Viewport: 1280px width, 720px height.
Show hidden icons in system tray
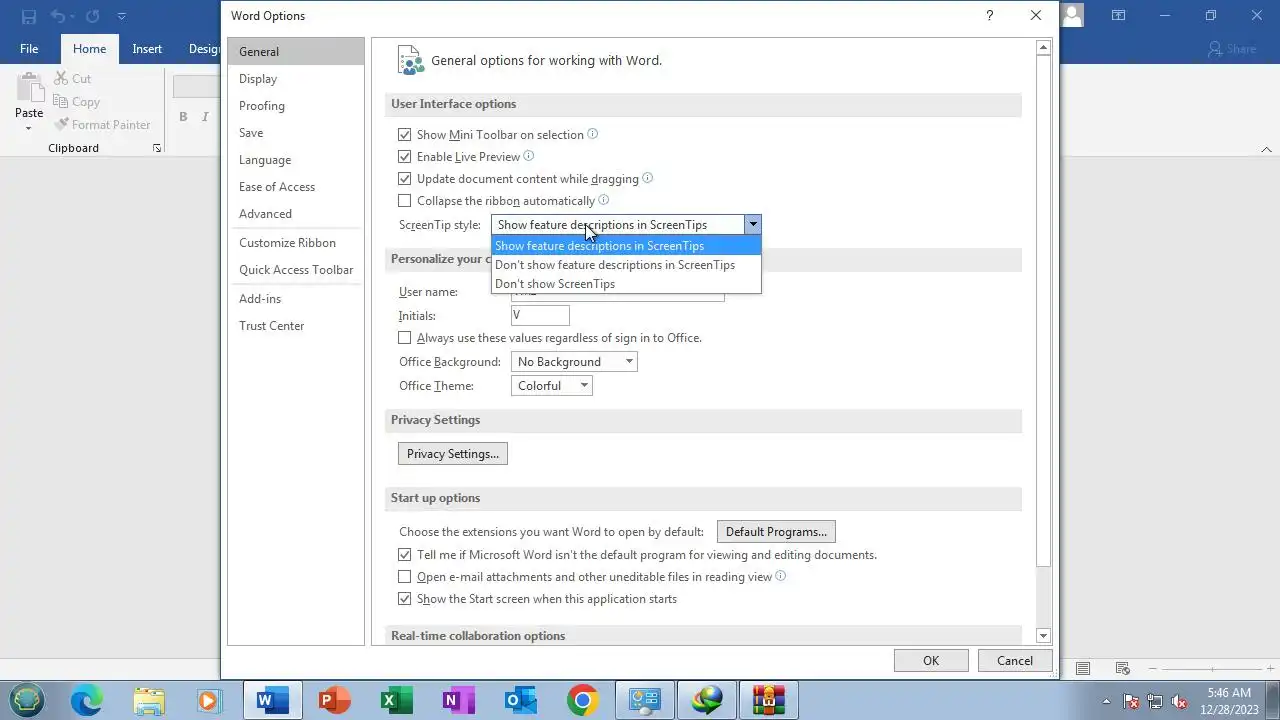pos(1106,701)
